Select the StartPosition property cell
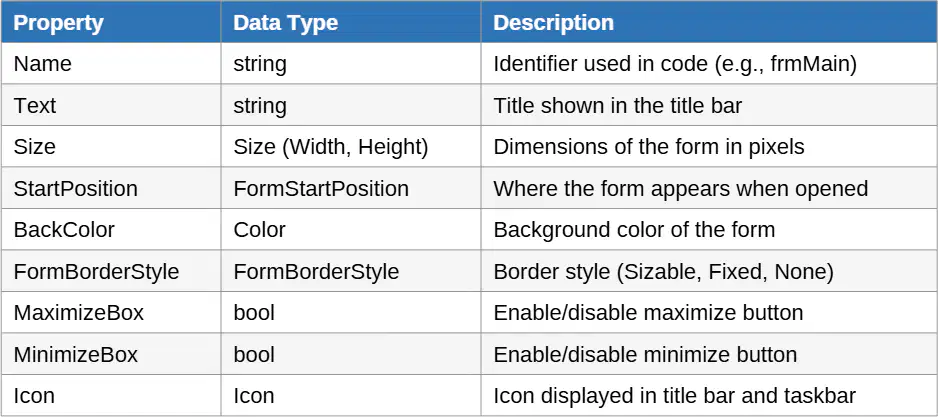938x417 pixels. pos(111,188)
